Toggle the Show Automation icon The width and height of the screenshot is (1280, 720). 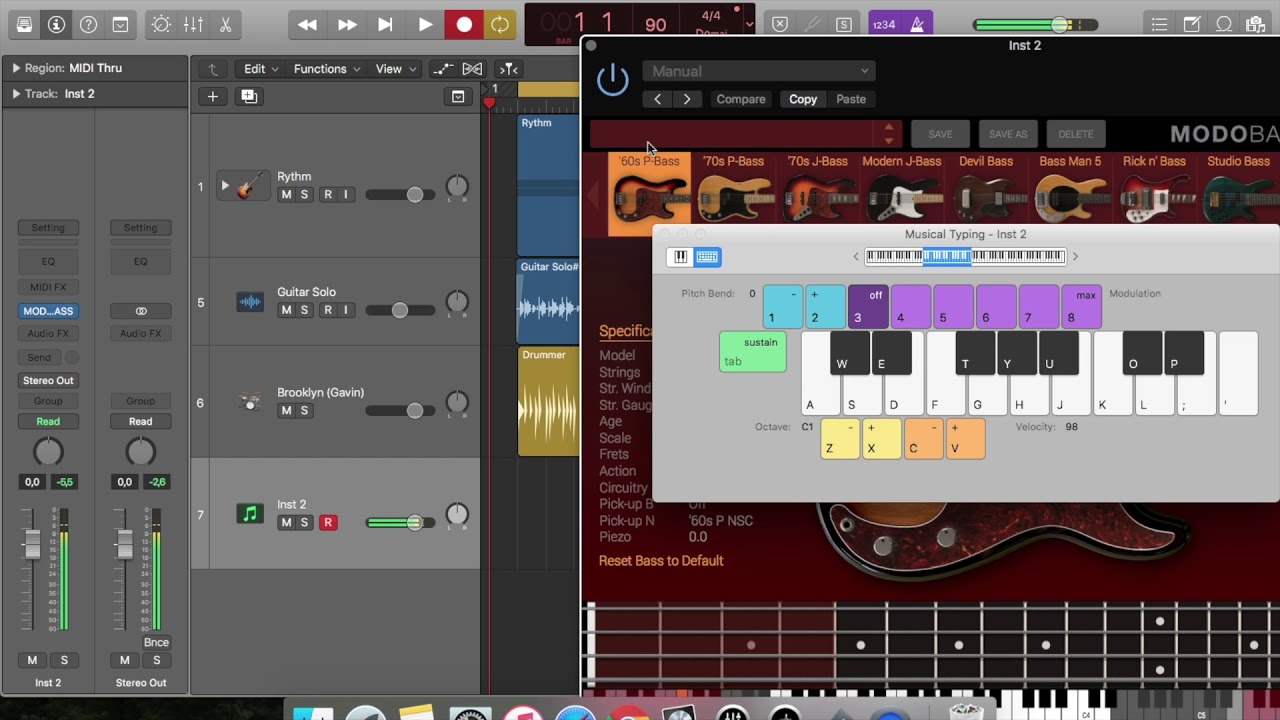click(x=442, y=69)
